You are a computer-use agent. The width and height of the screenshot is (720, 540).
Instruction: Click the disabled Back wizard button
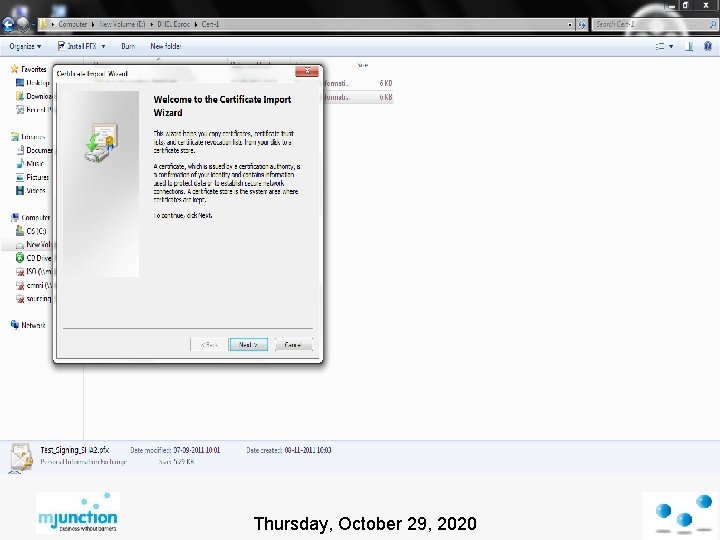[209, 344]
